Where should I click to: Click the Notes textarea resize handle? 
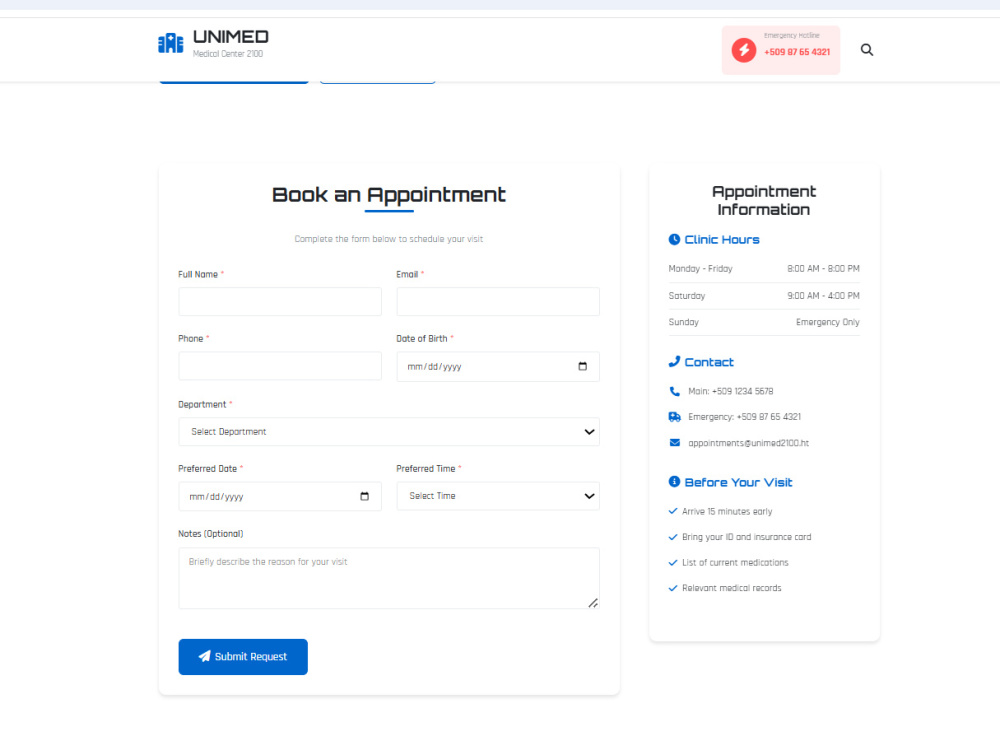[x=593, y=603]
